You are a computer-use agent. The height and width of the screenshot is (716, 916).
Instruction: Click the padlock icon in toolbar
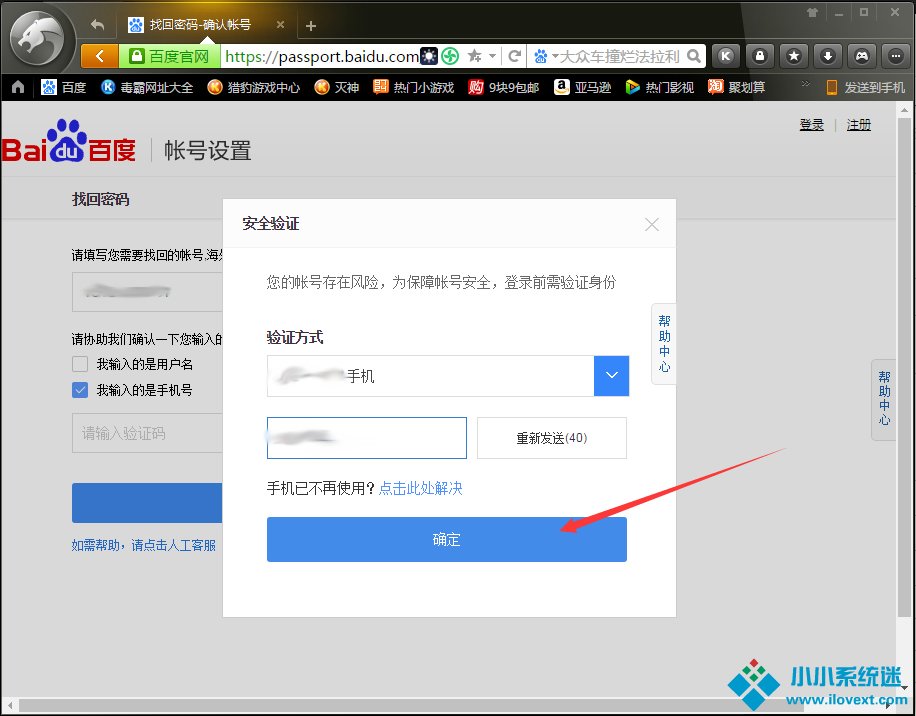pos(761,56)
